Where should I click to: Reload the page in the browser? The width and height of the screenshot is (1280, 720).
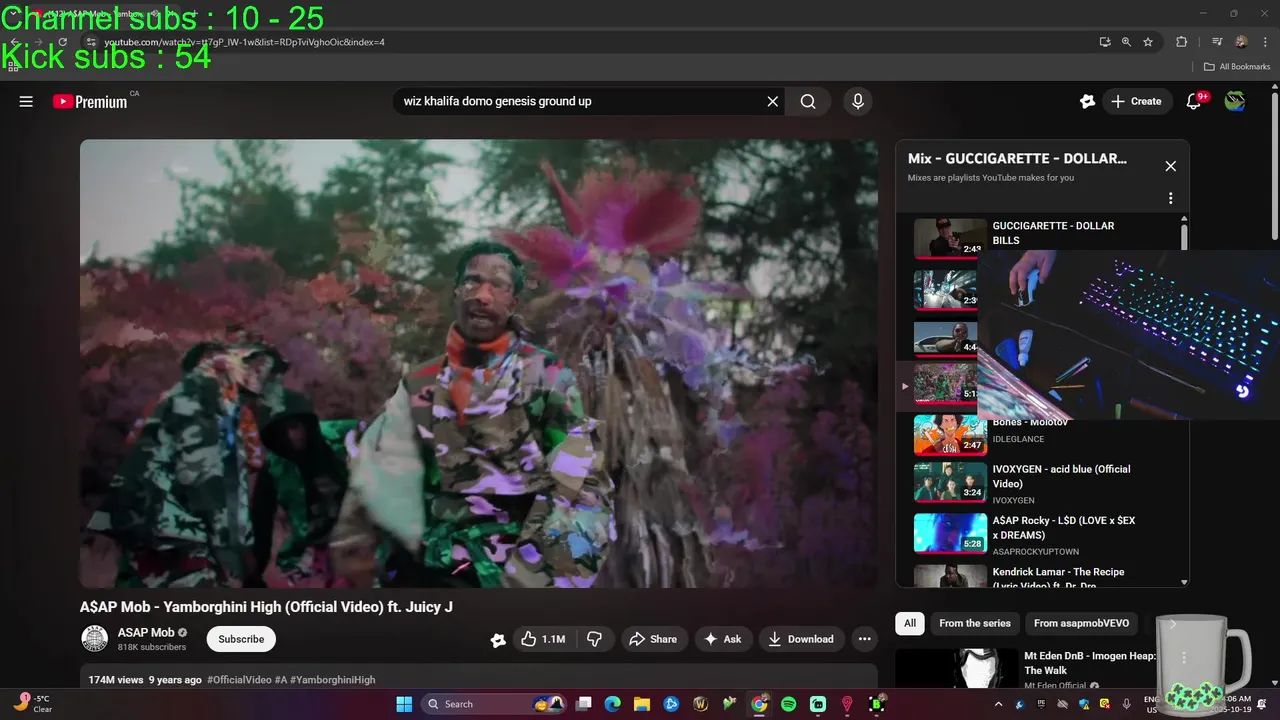pyautogui.click(x=62, y=42)
